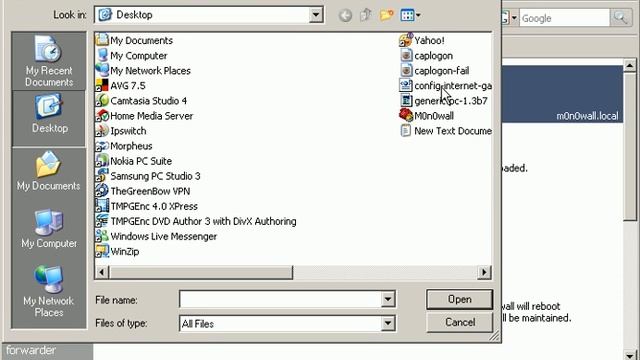Click m0n0wall.local text in browser page

pyautogui.click(x=587, y=116)
